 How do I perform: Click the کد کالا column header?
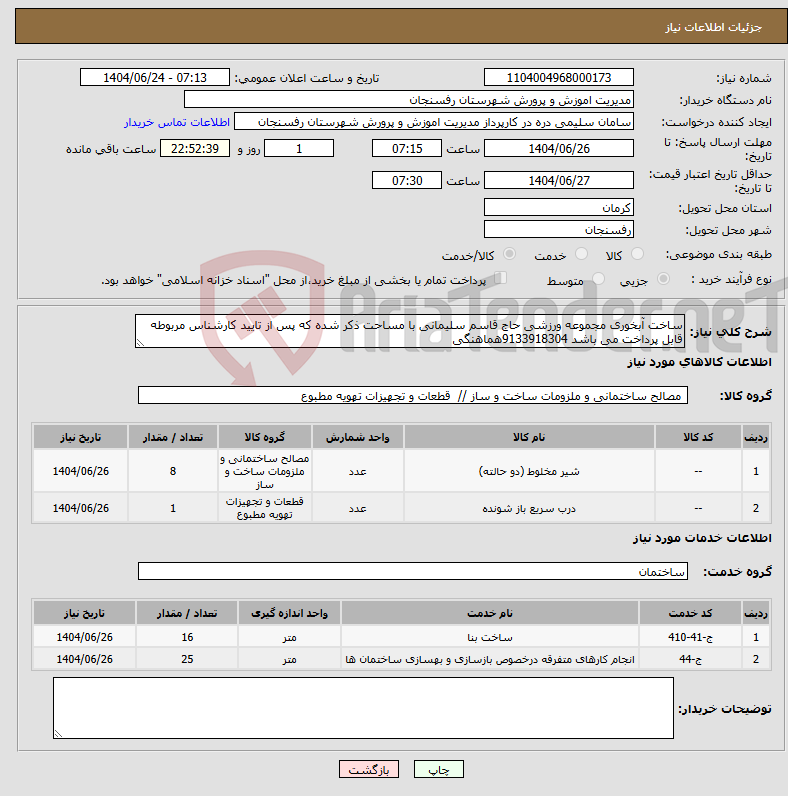pos(698,437)
